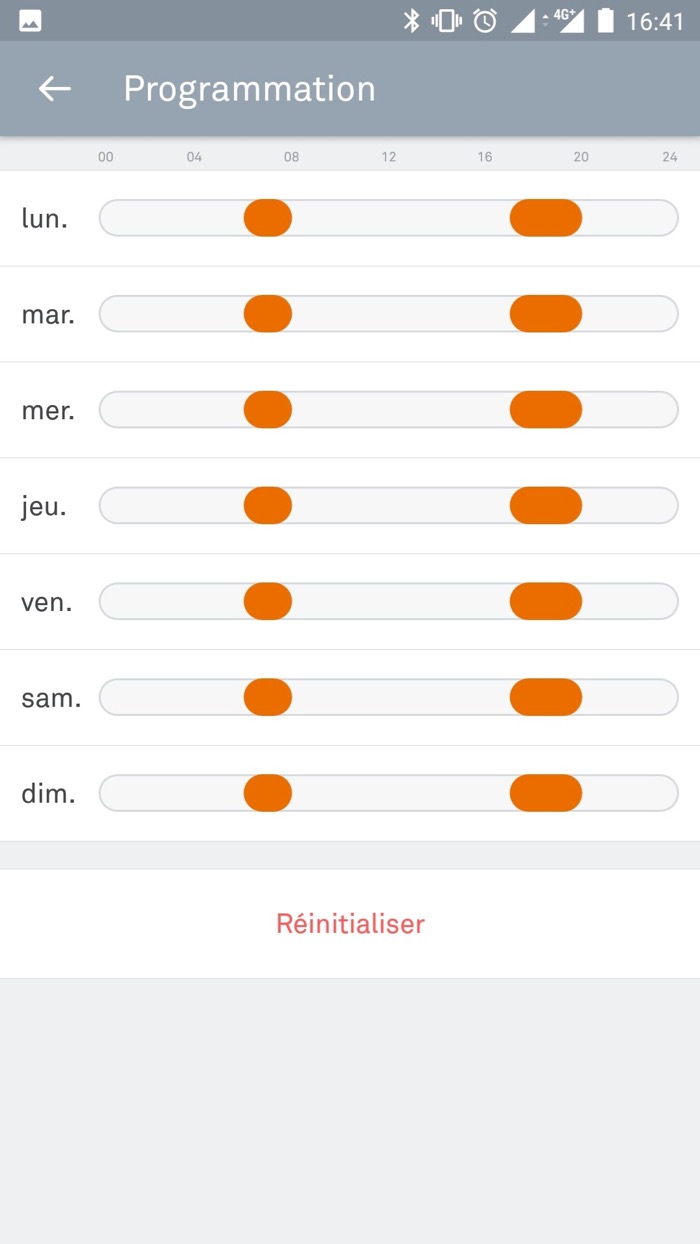700x1244 pixels.
Task: Tap the image notification icon
Action: coord(30,21)
